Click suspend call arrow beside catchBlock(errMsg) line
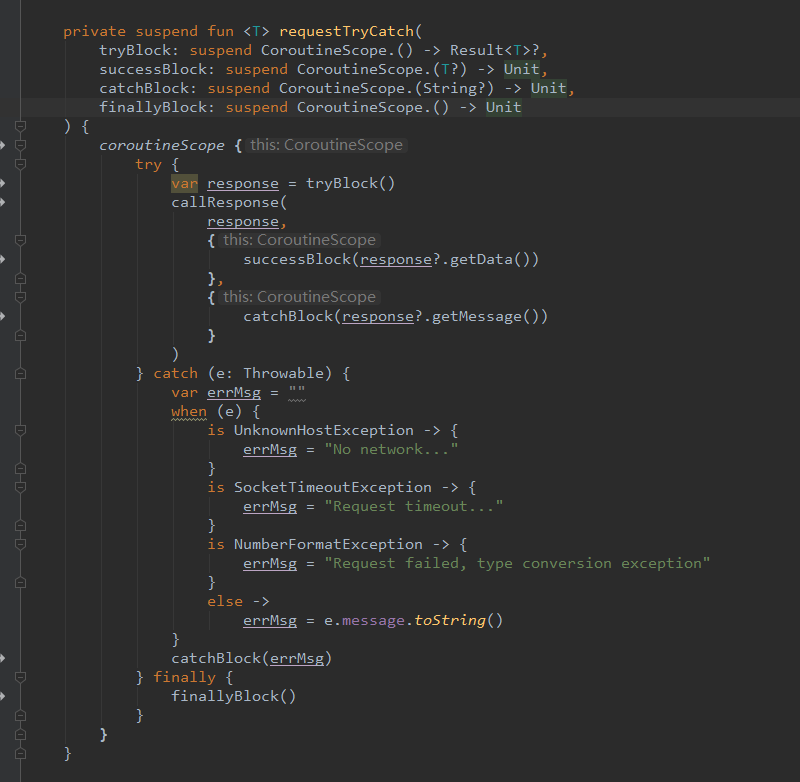The width and height of the screenshot is (800, 782). pos(2,658)
